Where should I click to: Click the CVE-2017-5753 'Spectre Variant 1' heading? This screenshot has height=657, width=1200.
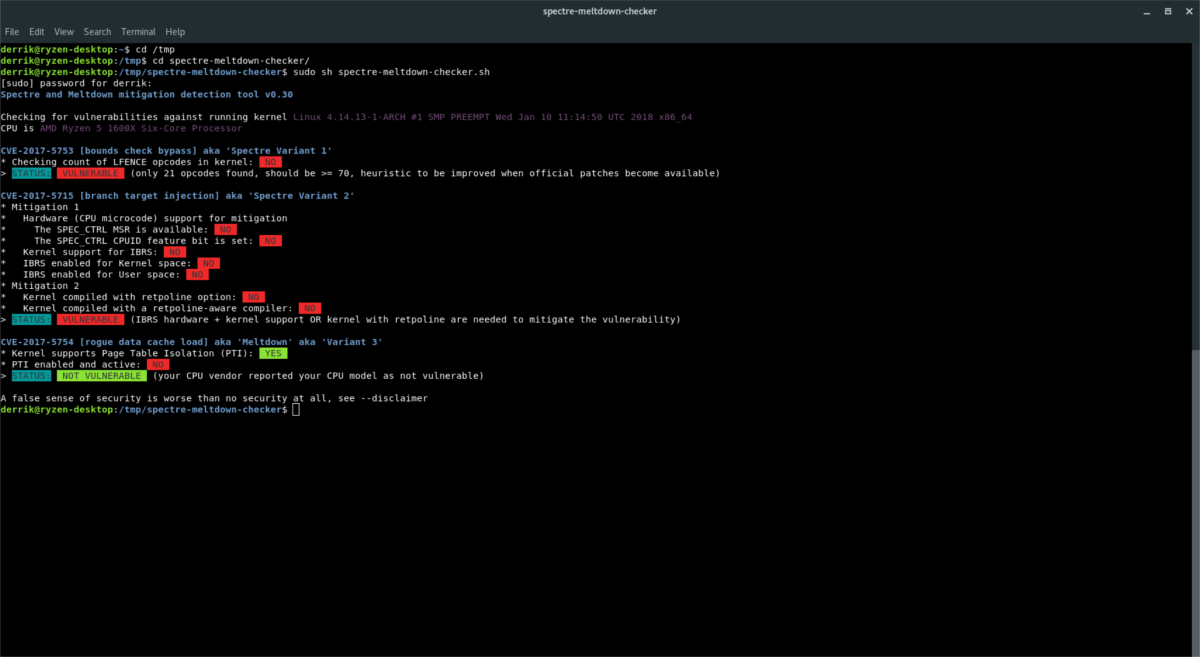tap(166, 150)
